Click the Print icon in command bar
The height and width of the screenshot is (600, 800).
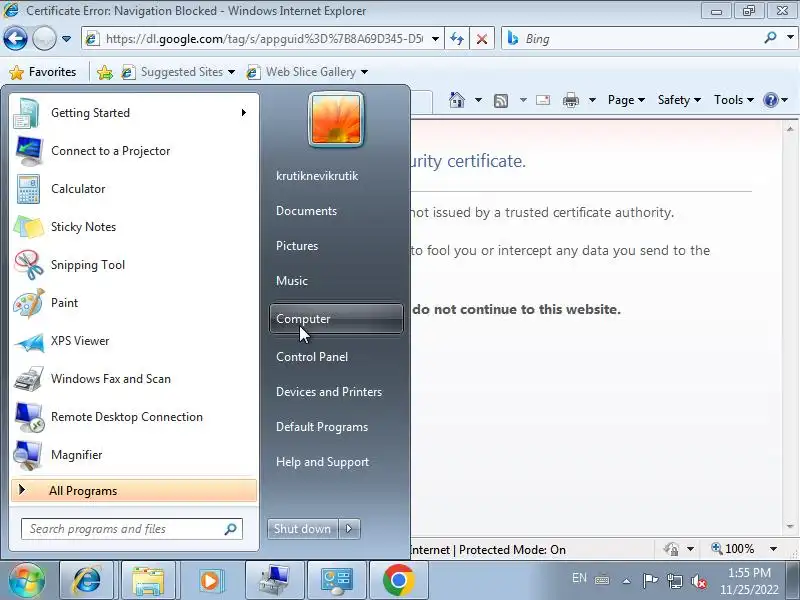pos(571,100)
